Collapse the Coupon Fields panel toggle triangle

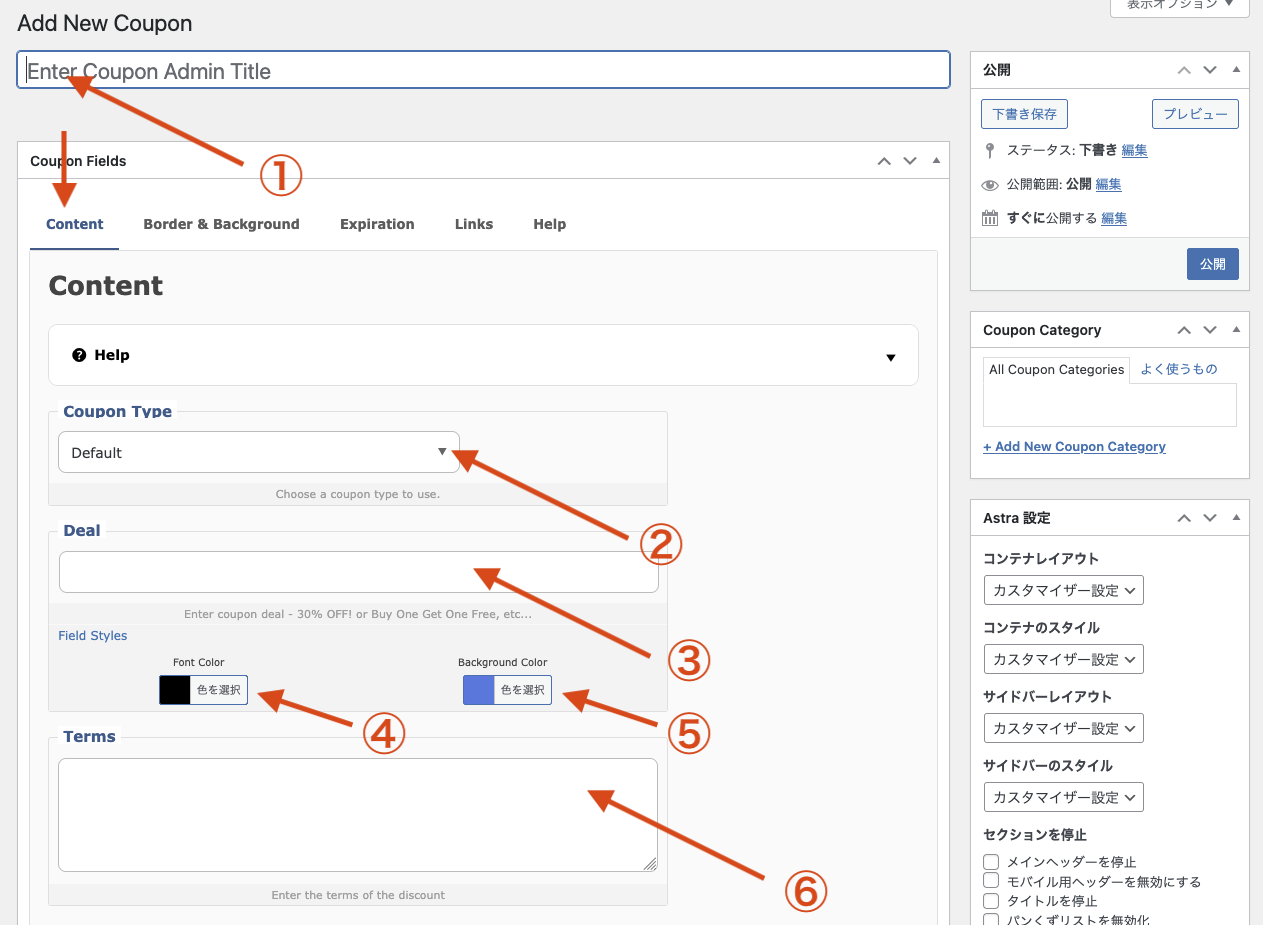coord(936,161)
